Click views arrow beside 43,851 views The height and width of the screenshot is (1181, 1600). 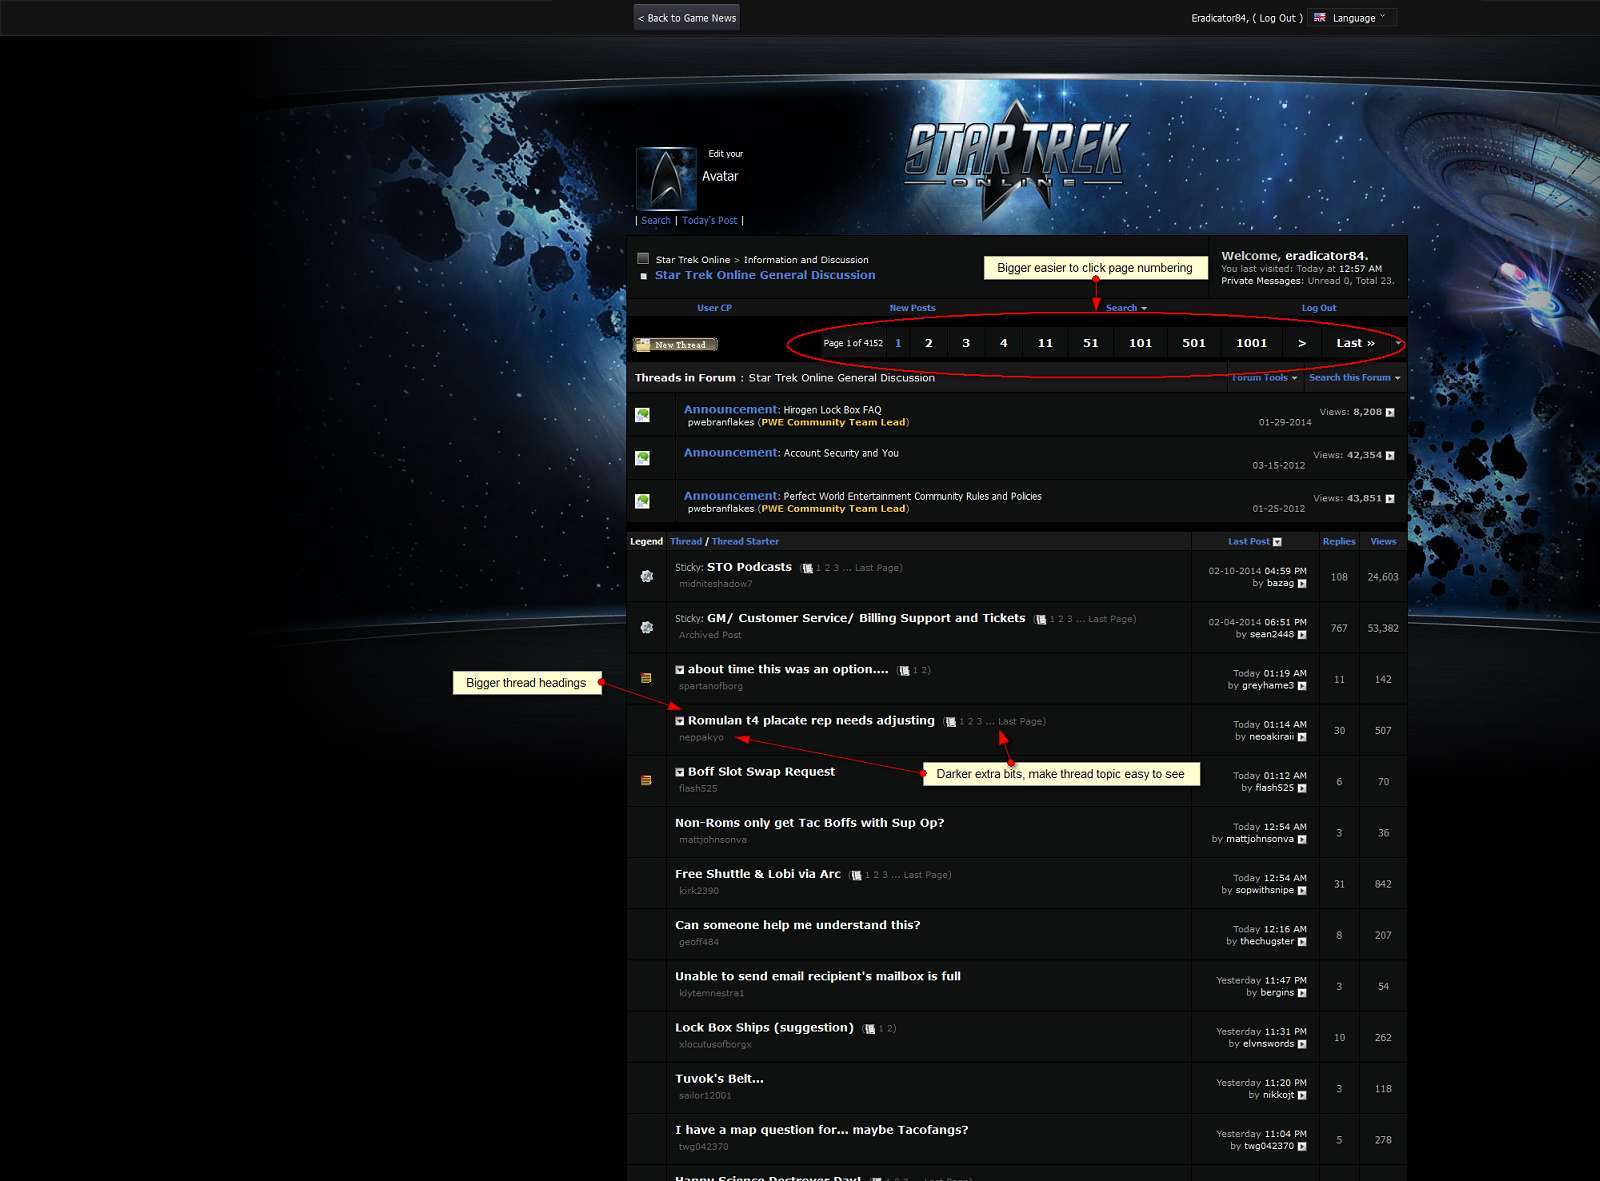[1390, 498]
